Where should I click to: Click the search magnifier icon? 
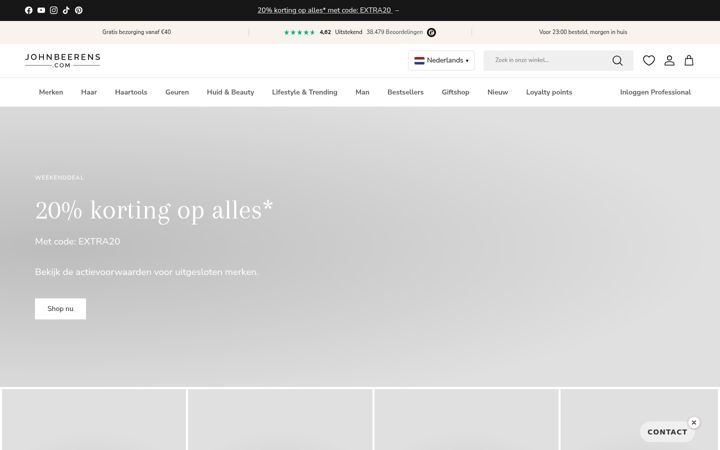coord(617,61)
